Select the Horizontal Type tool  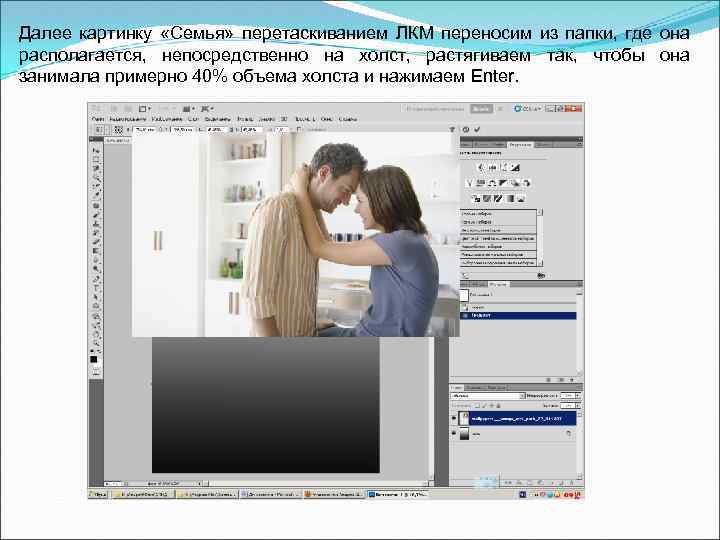[96, 288]
